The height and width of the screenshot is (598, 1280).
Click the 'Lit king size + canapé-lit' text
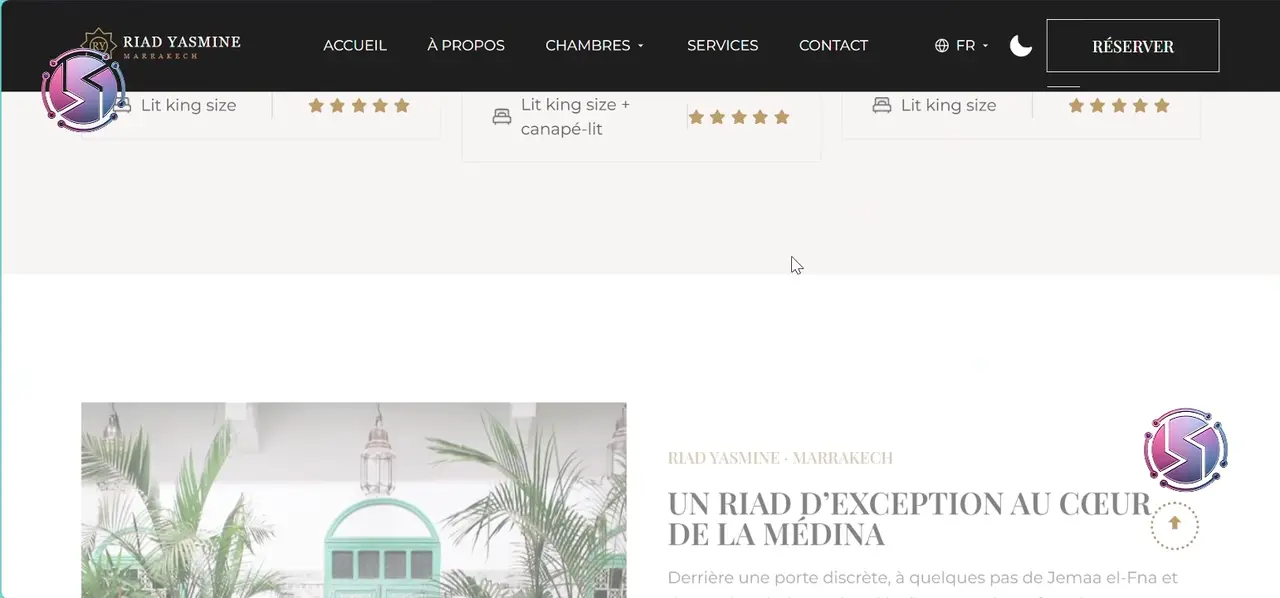point(575,117)
